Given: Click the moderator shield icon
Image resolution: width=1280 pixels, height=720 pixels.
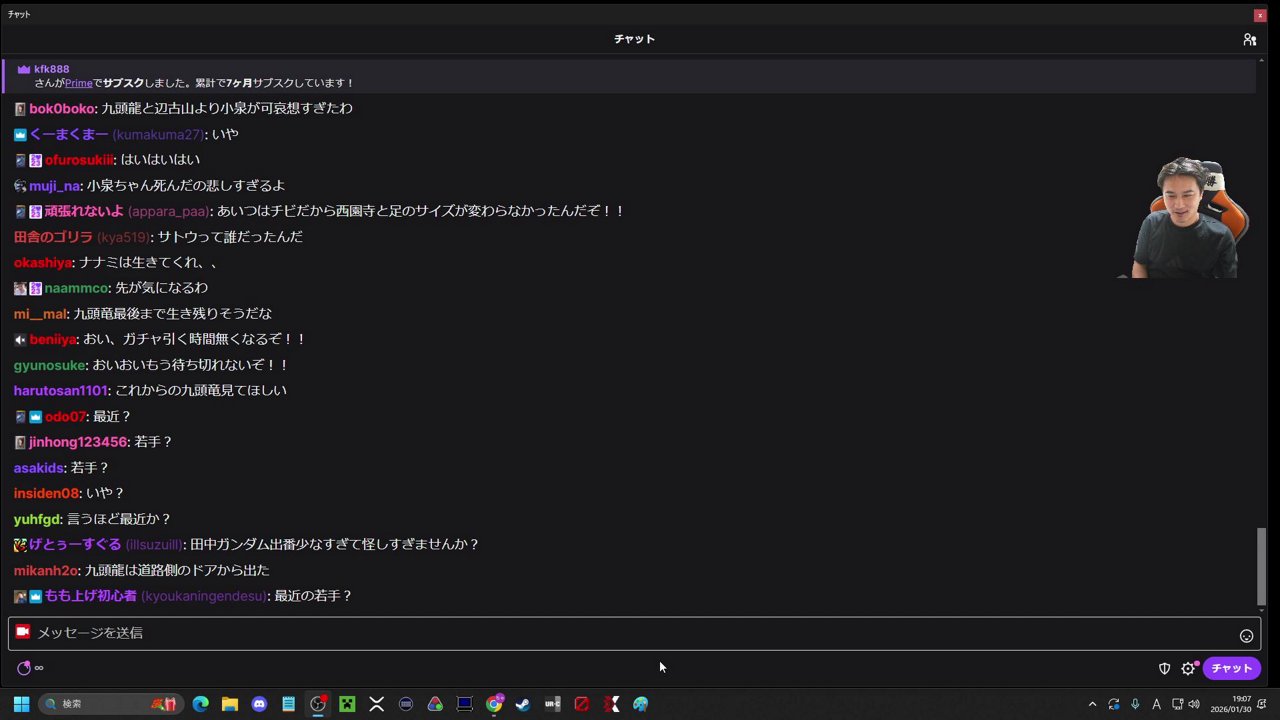Looking at the screenshot, I should (1164, 669).
